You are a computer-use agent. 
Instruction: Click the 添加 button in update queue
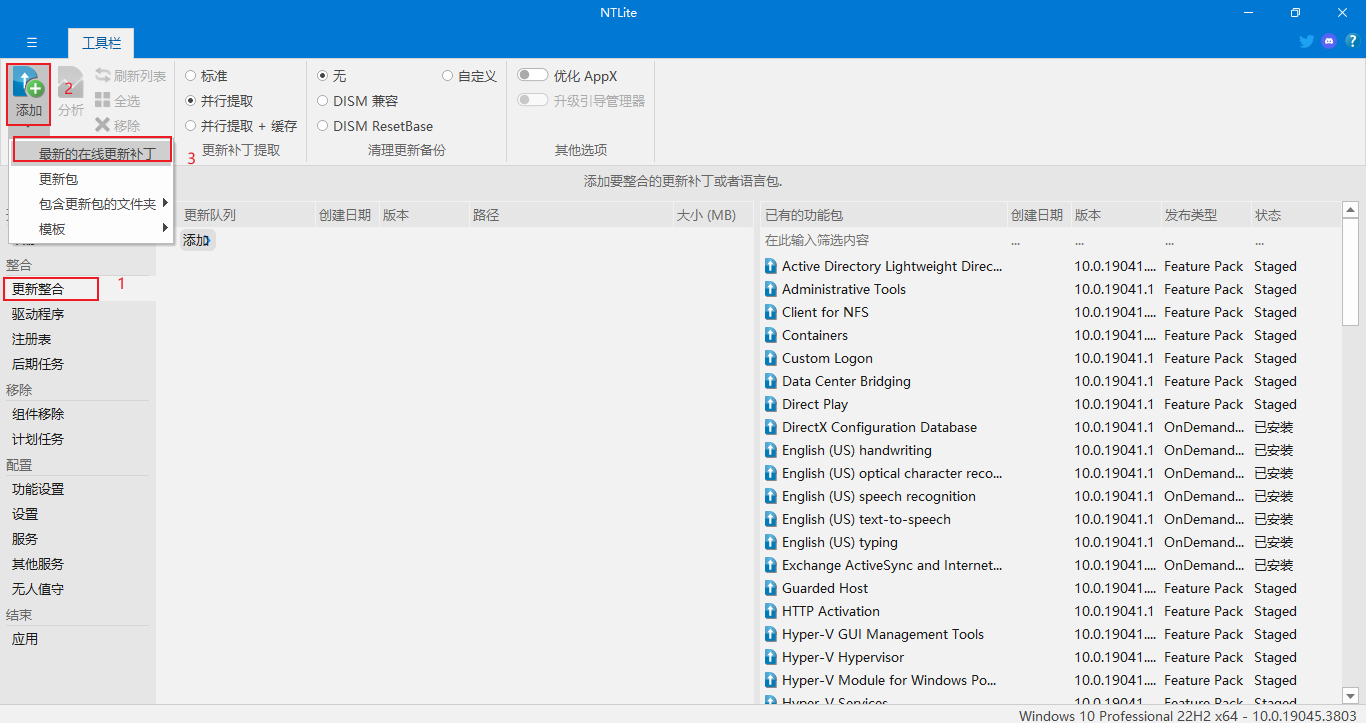coord(197,240)
